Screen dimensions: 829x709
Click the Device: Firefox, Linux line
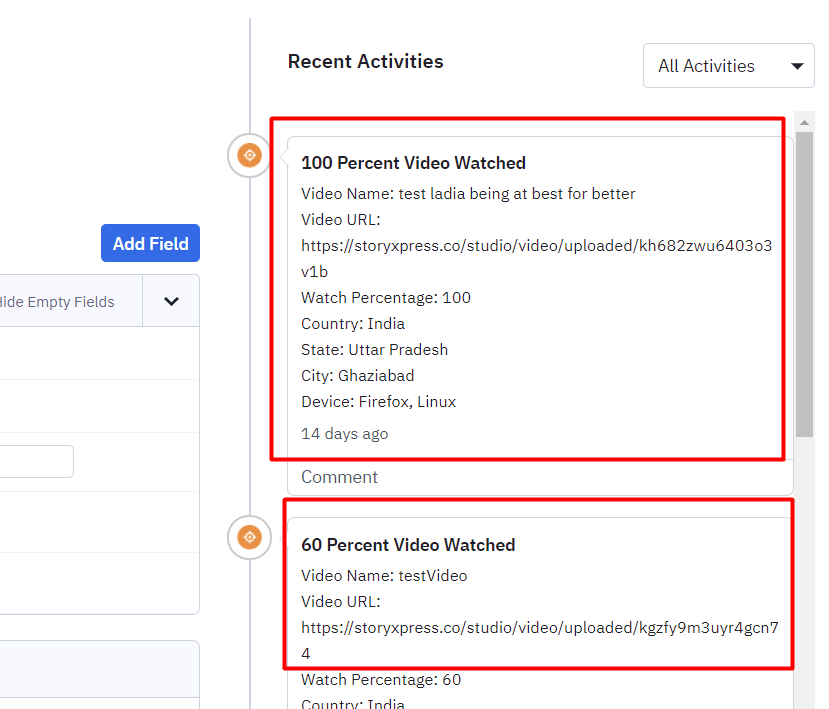379,401
